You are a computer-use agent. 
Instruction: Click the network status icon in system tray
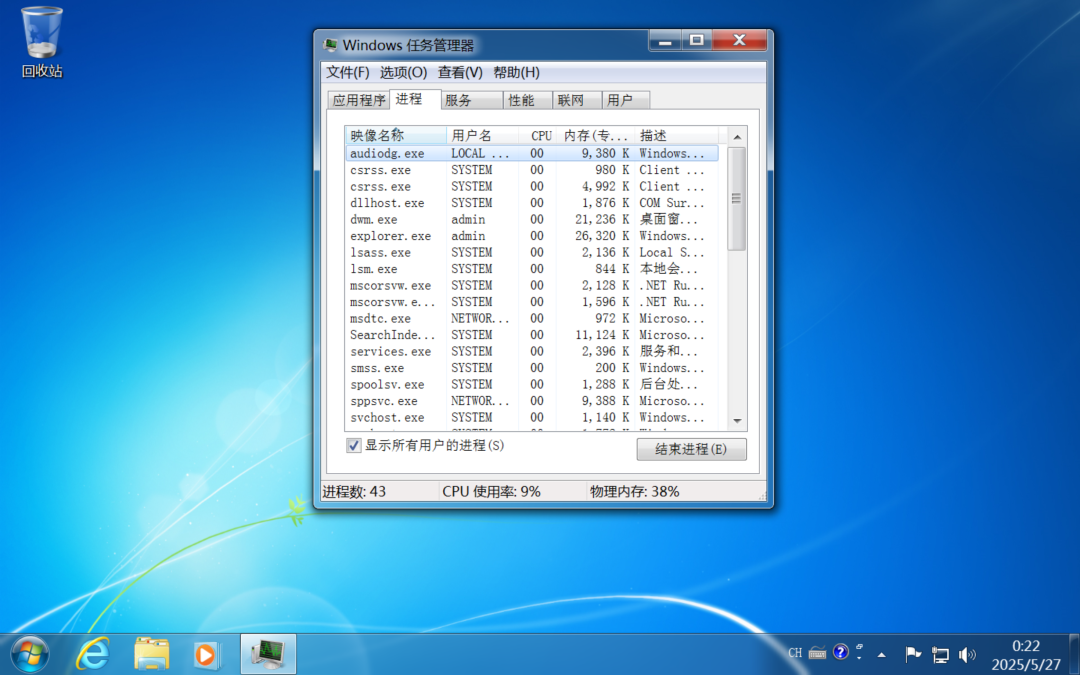click(x=940, y=653)
